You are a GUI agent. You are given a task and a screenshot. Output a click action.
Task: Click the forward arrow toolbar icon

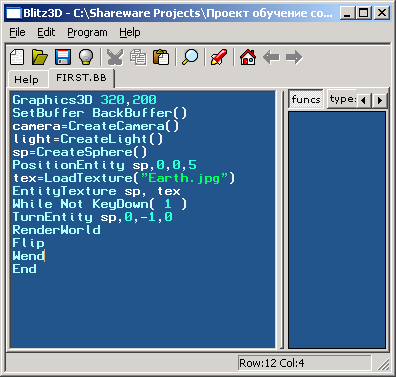click(x=294, y=57)
